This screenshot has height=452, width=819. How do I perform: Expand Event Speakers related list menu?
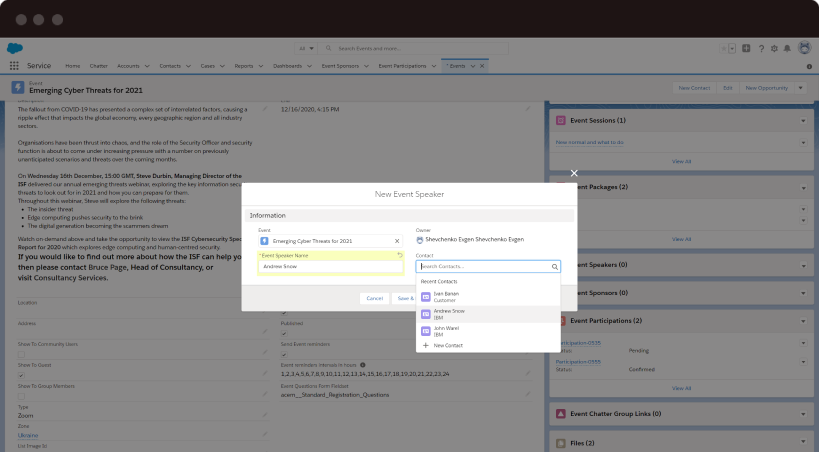(803, 265)
